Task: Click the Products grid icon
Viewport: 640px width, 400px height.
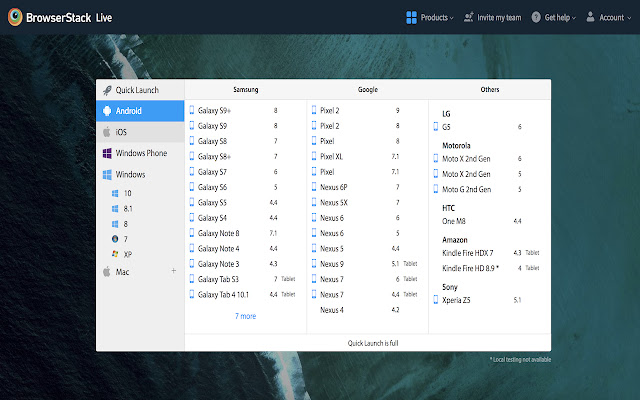Action: [411, 17]
